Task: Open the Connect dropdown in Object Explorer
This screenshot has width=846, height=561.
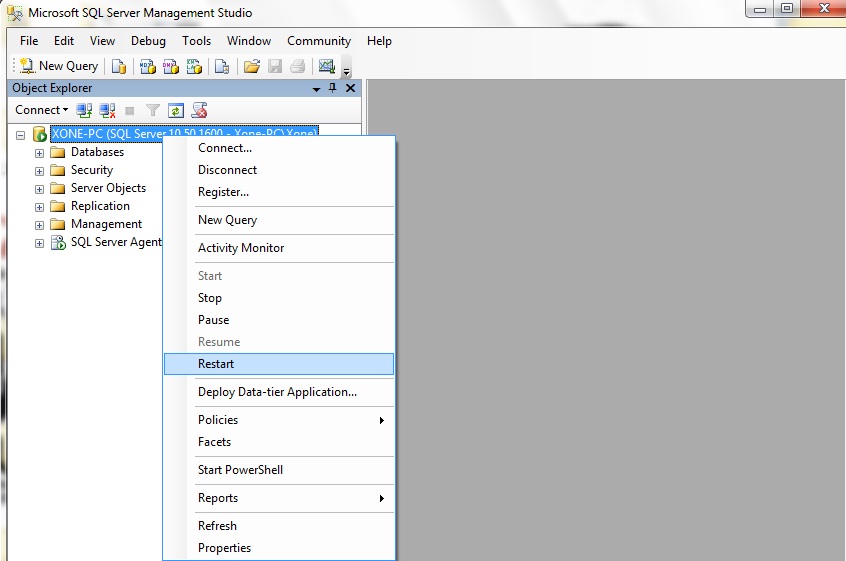Action: pos(42,110)
